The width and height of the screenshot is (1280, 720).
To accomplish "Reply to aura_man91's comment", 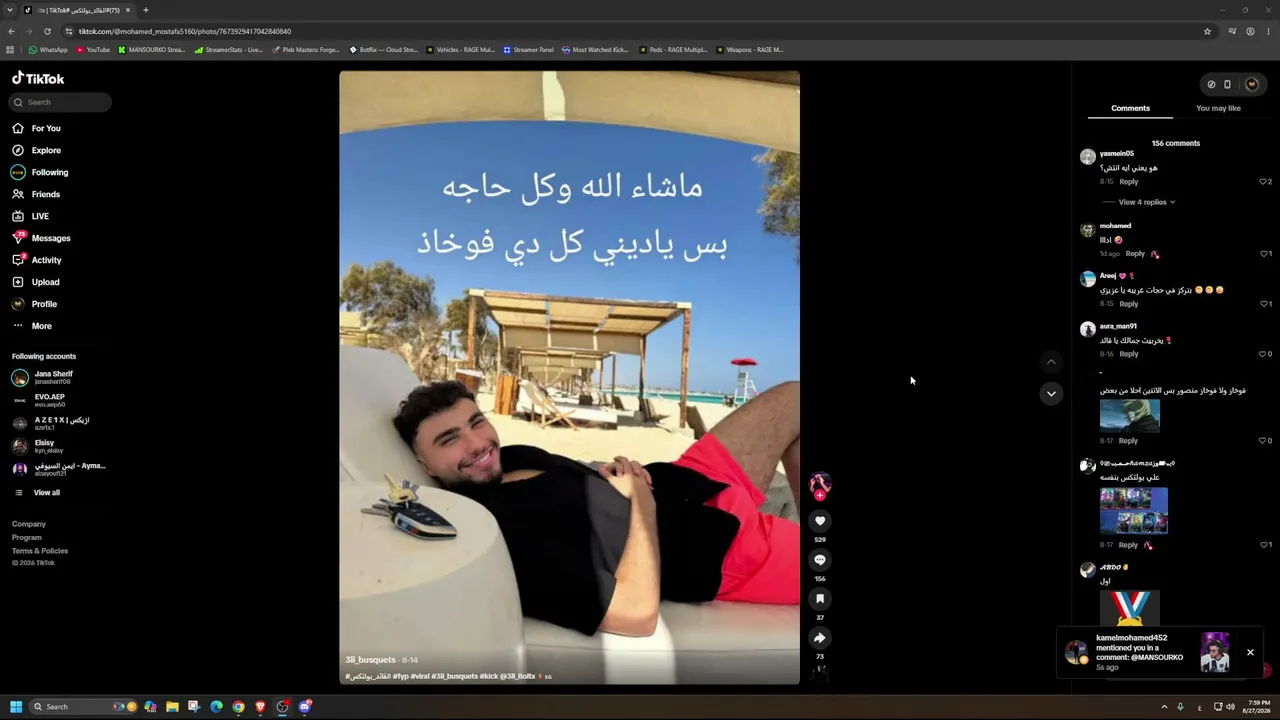I will pos(1128,354).
